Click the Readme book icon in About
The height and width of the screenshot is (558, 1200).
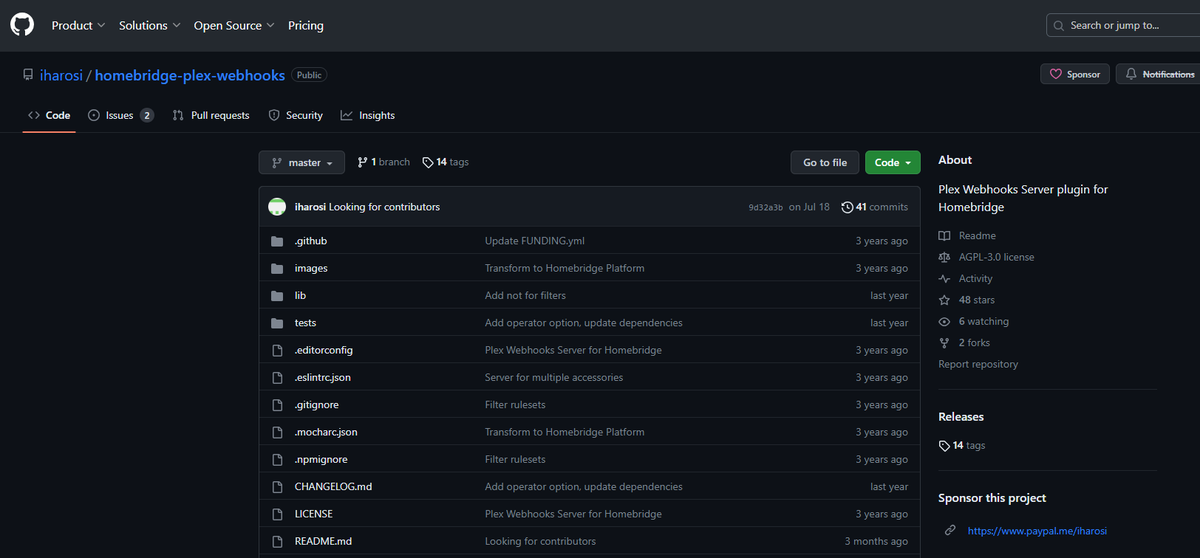944,236
